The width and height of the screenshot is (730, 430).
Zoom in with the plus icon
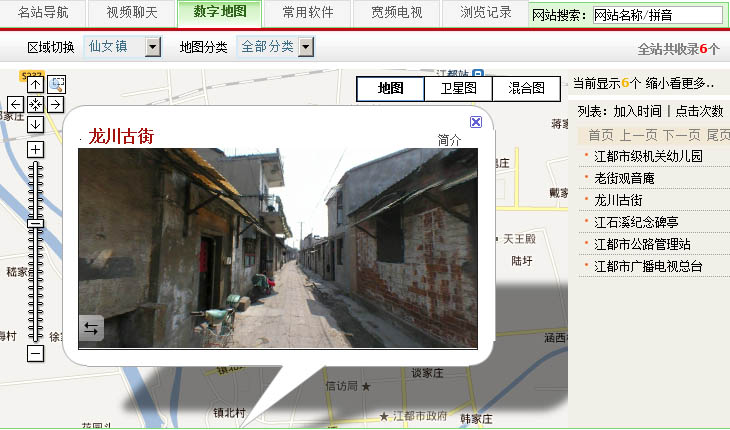pos(35,149)
